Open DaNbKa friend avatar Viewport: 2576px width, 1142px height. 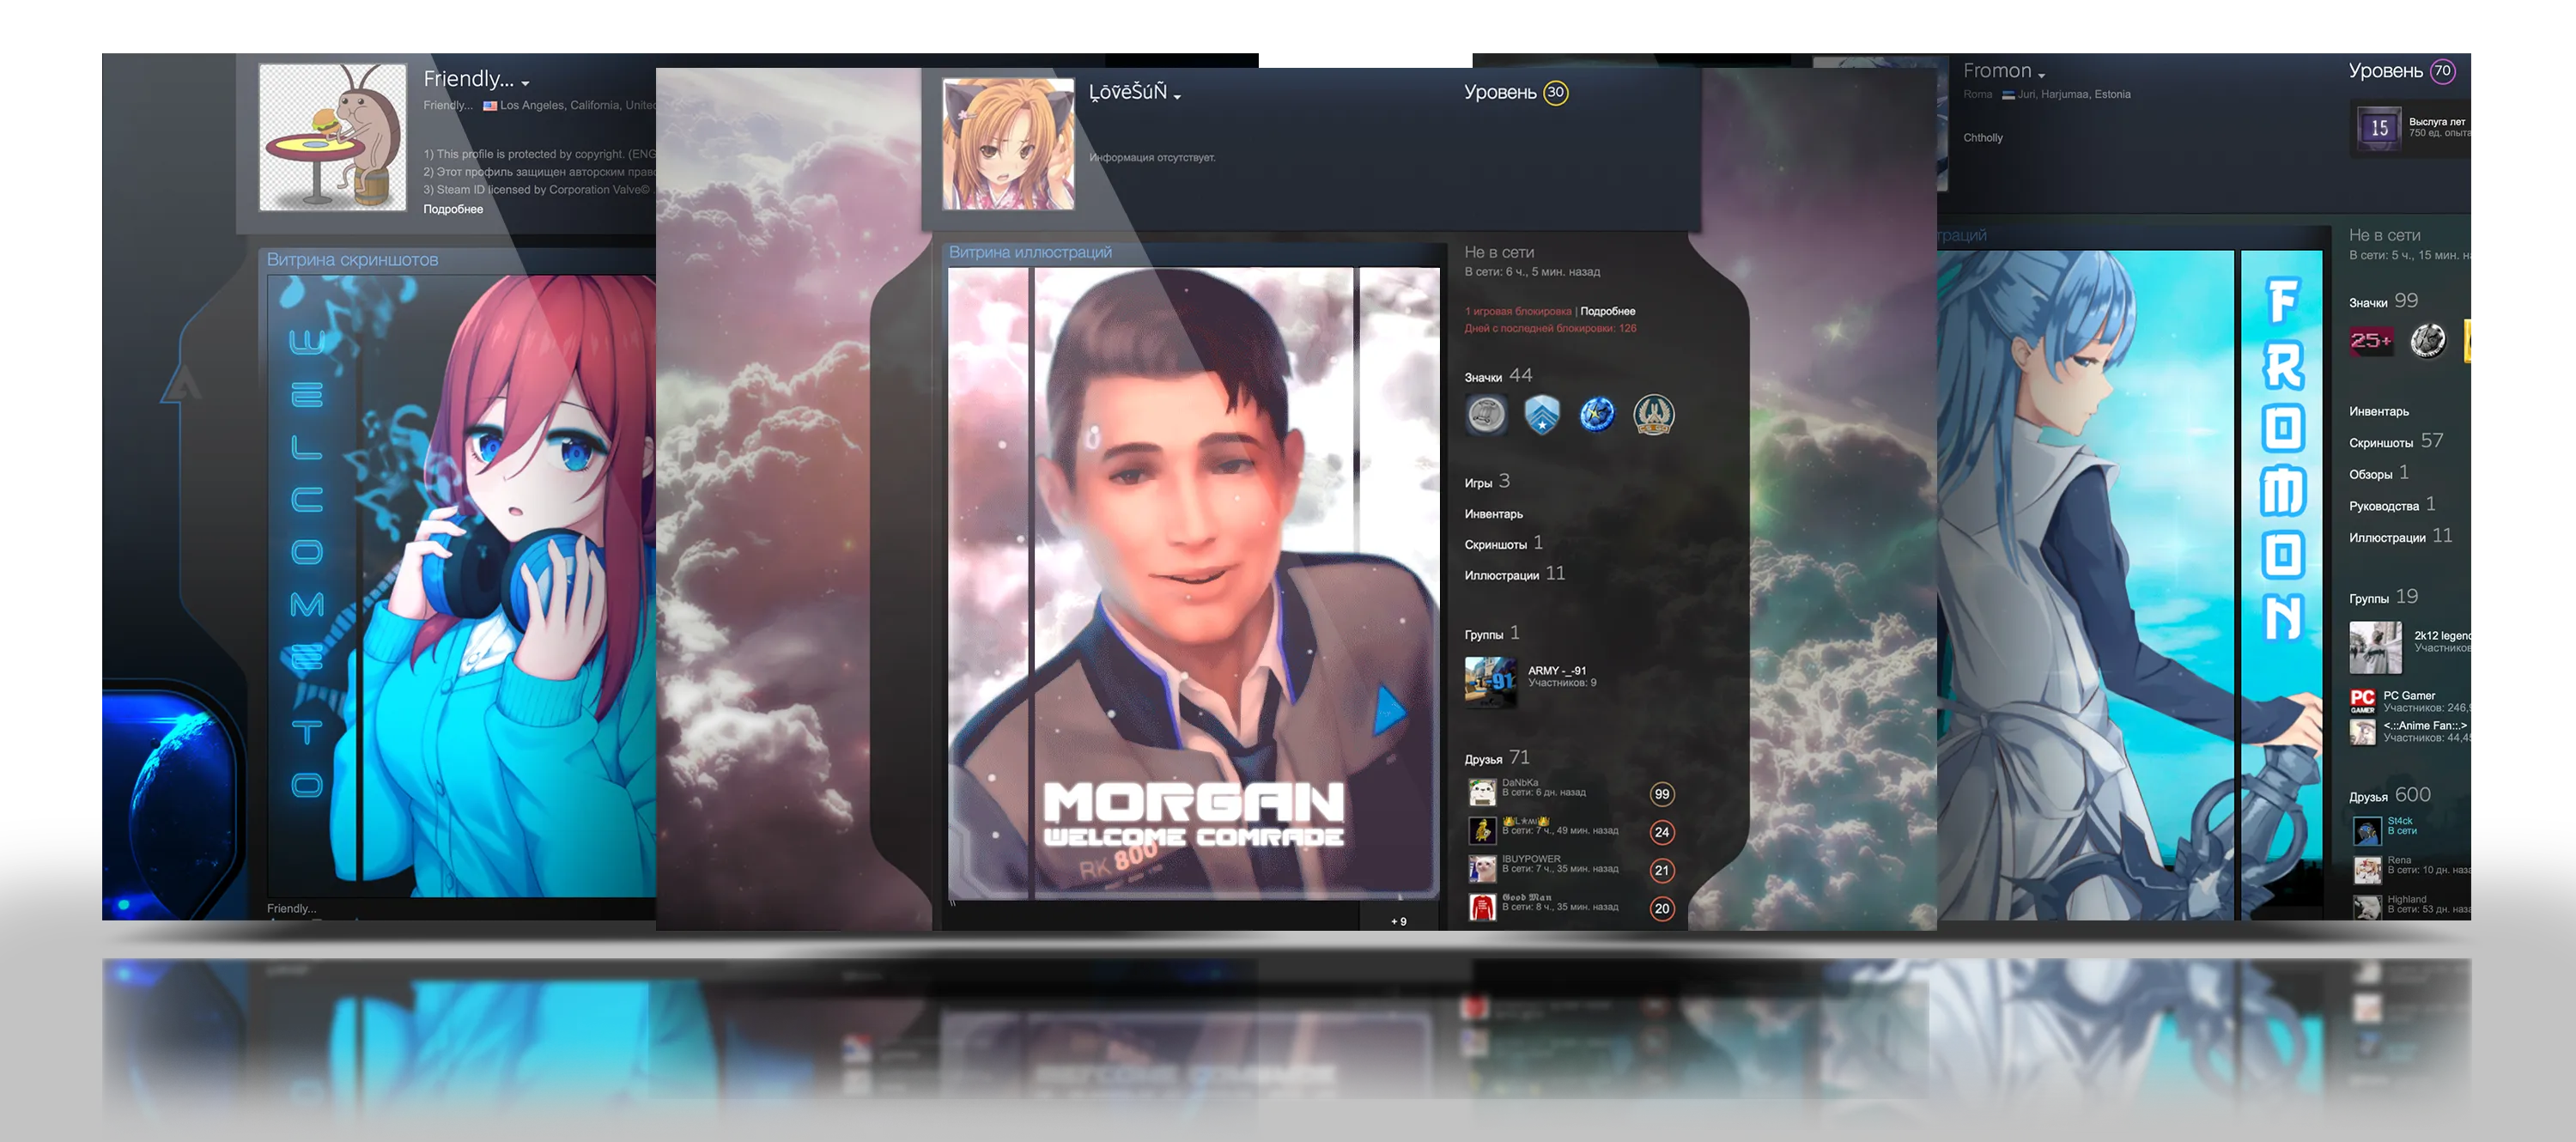1481,792
